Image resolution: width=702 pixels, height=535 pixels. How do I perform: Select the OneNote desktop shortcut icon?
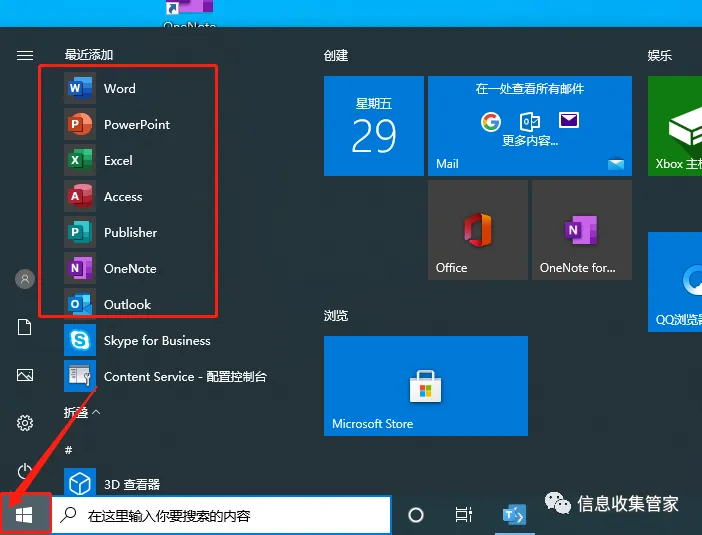point(189,13)
